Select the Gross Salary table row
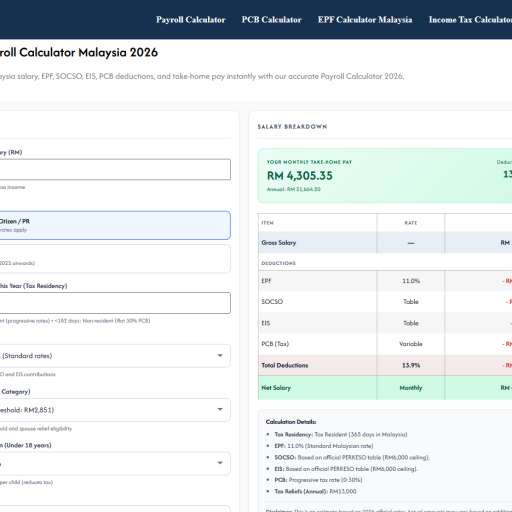The image size is (512, 512). 385,243
